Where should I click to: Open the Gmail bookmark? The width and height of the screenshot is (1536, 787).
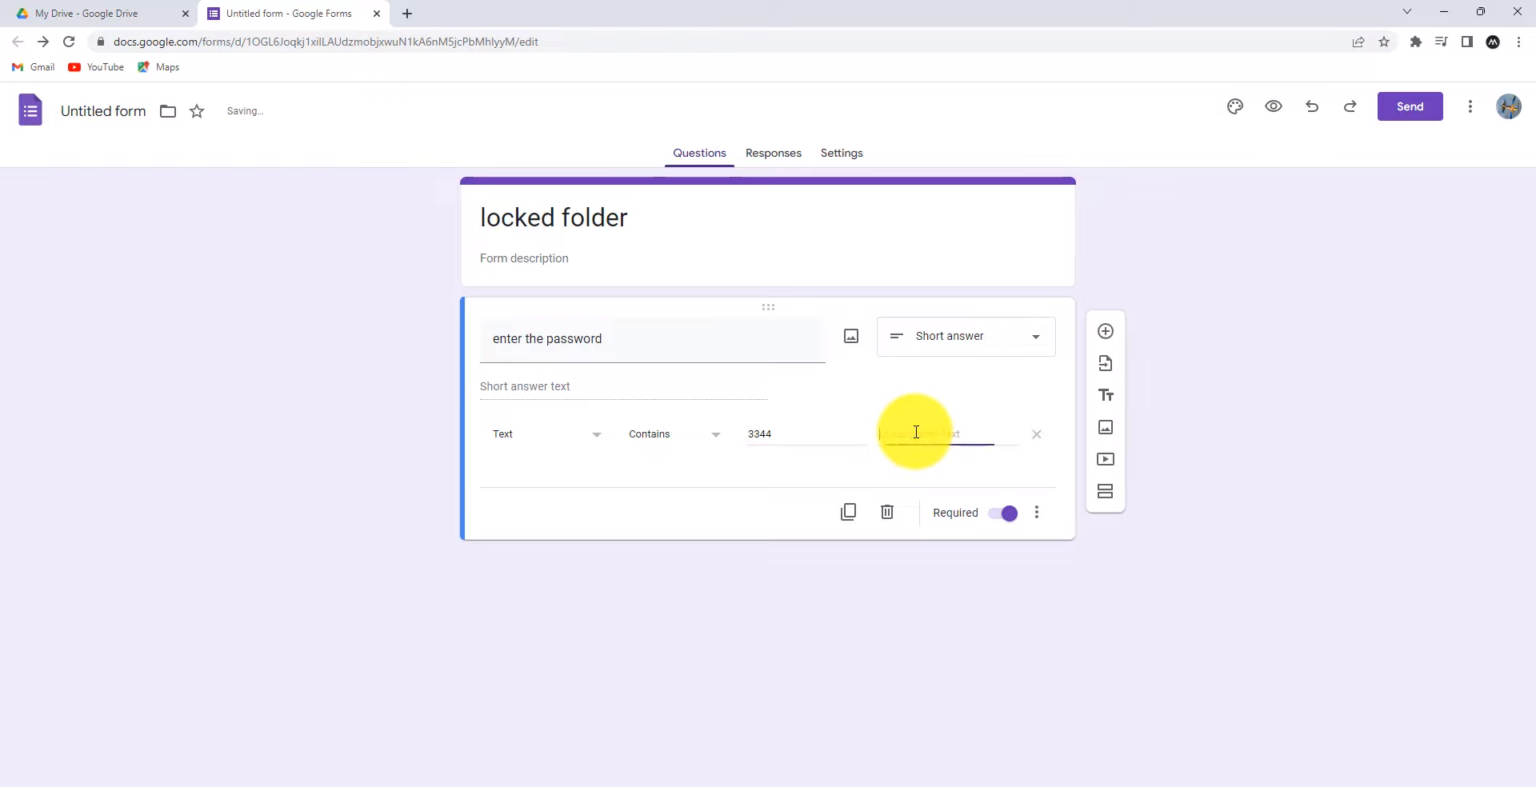click(x=33, y=67)
